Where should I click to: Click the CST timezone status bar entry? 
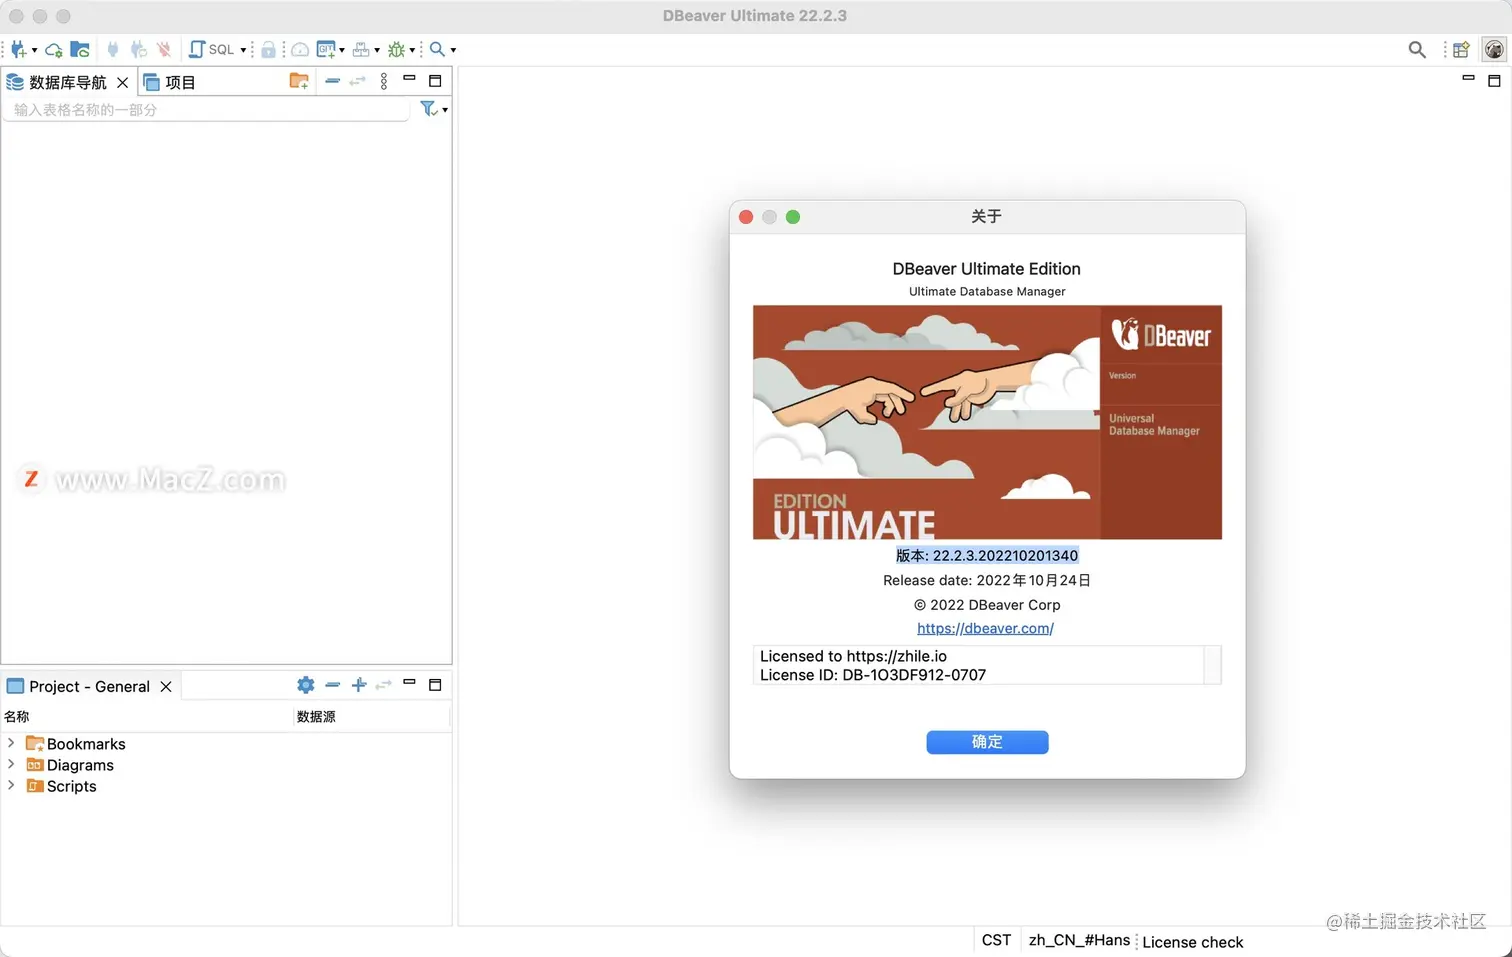(996, 940)
